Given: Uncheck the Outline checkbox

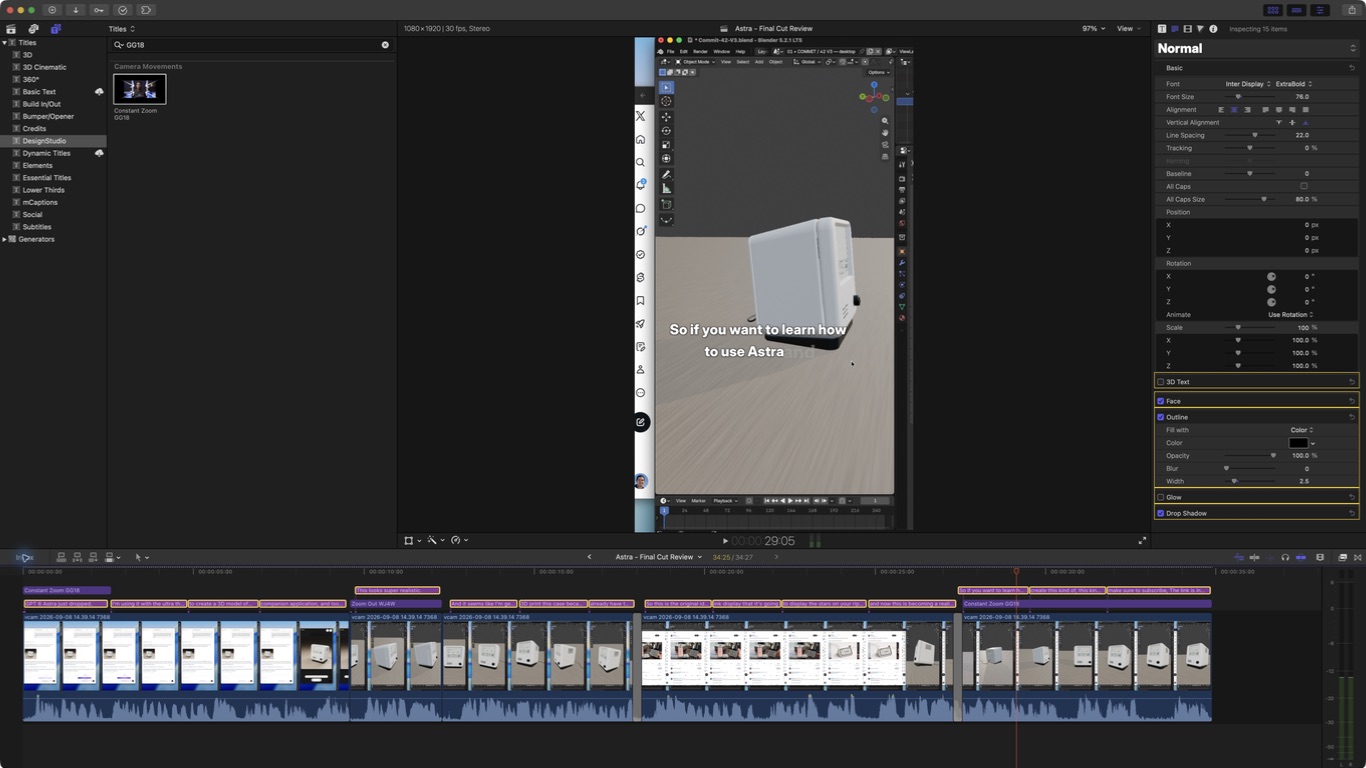Looking at the screenshot, I should pyautogui.click(x=1161, y=417).
